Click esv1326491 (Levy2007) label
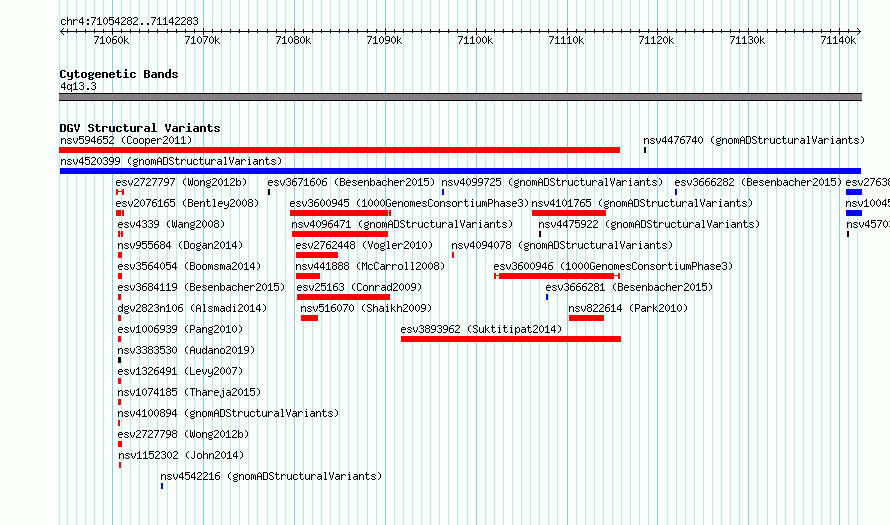Screen dimensions: 890x525 [180, 371]
